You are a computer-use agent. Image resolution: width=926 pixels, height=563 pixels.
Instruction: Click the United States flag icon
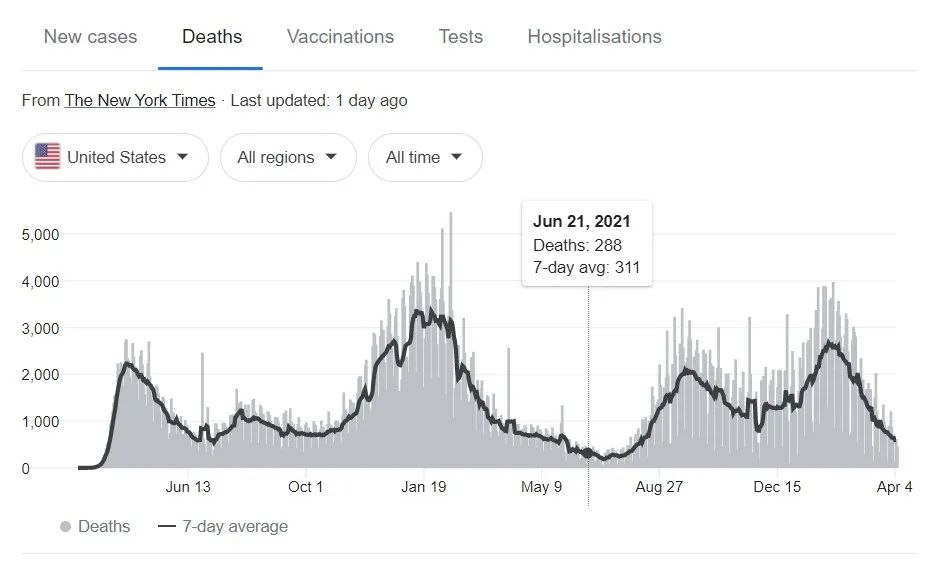[x=47, y=157]
